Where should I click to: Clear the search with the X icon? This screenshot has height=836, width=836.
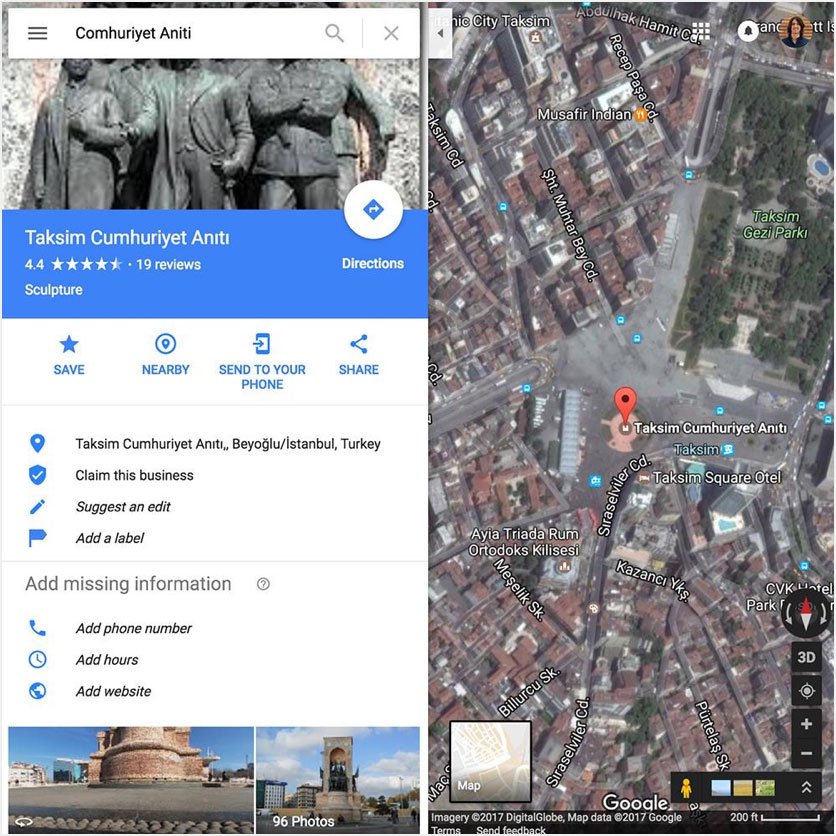tap(391, 34)
